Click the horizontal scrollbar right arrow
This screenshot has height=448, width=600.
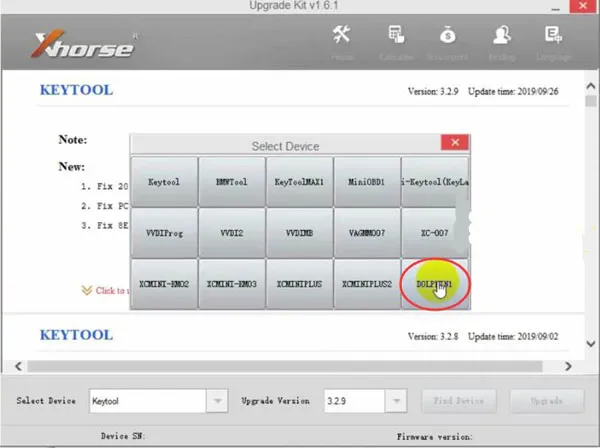point(568,367)
